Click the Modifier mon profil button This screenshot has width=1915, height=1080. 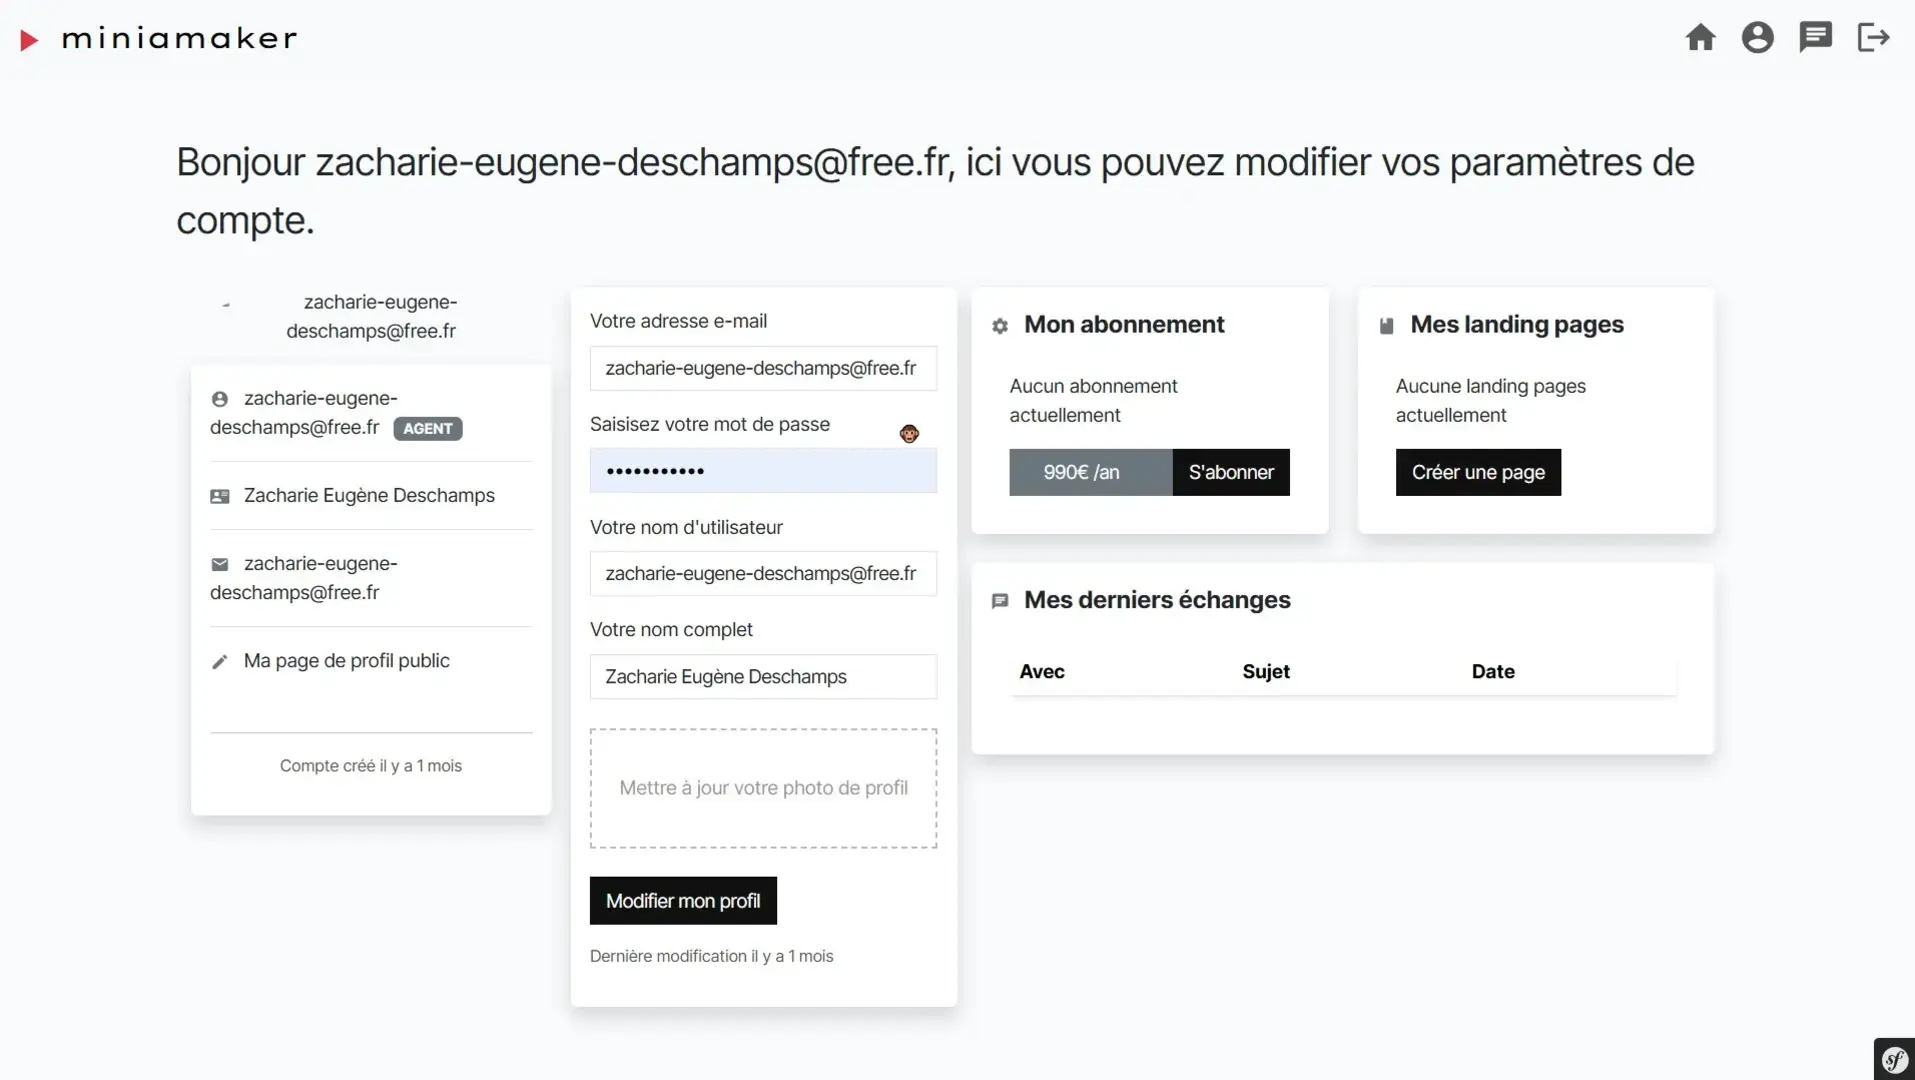click(x=683, y=901)
